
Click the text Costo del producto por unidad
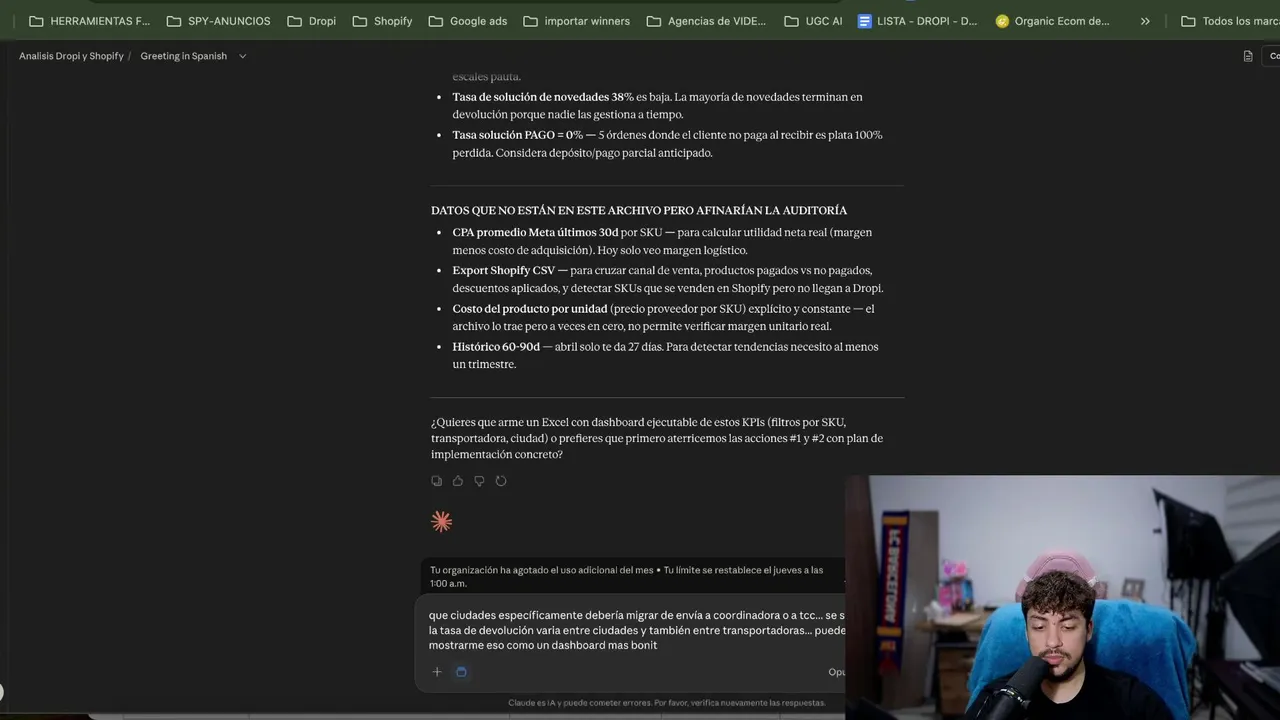click(x=529, y=309)
